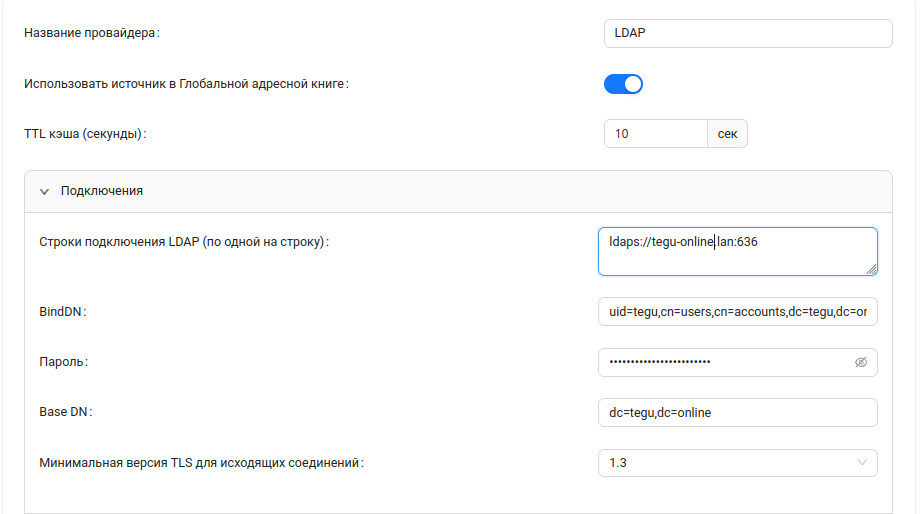Screen dimensions: 920x514
Task: Collapse the Подключения section chevron
Action: [x=44, y=191]
